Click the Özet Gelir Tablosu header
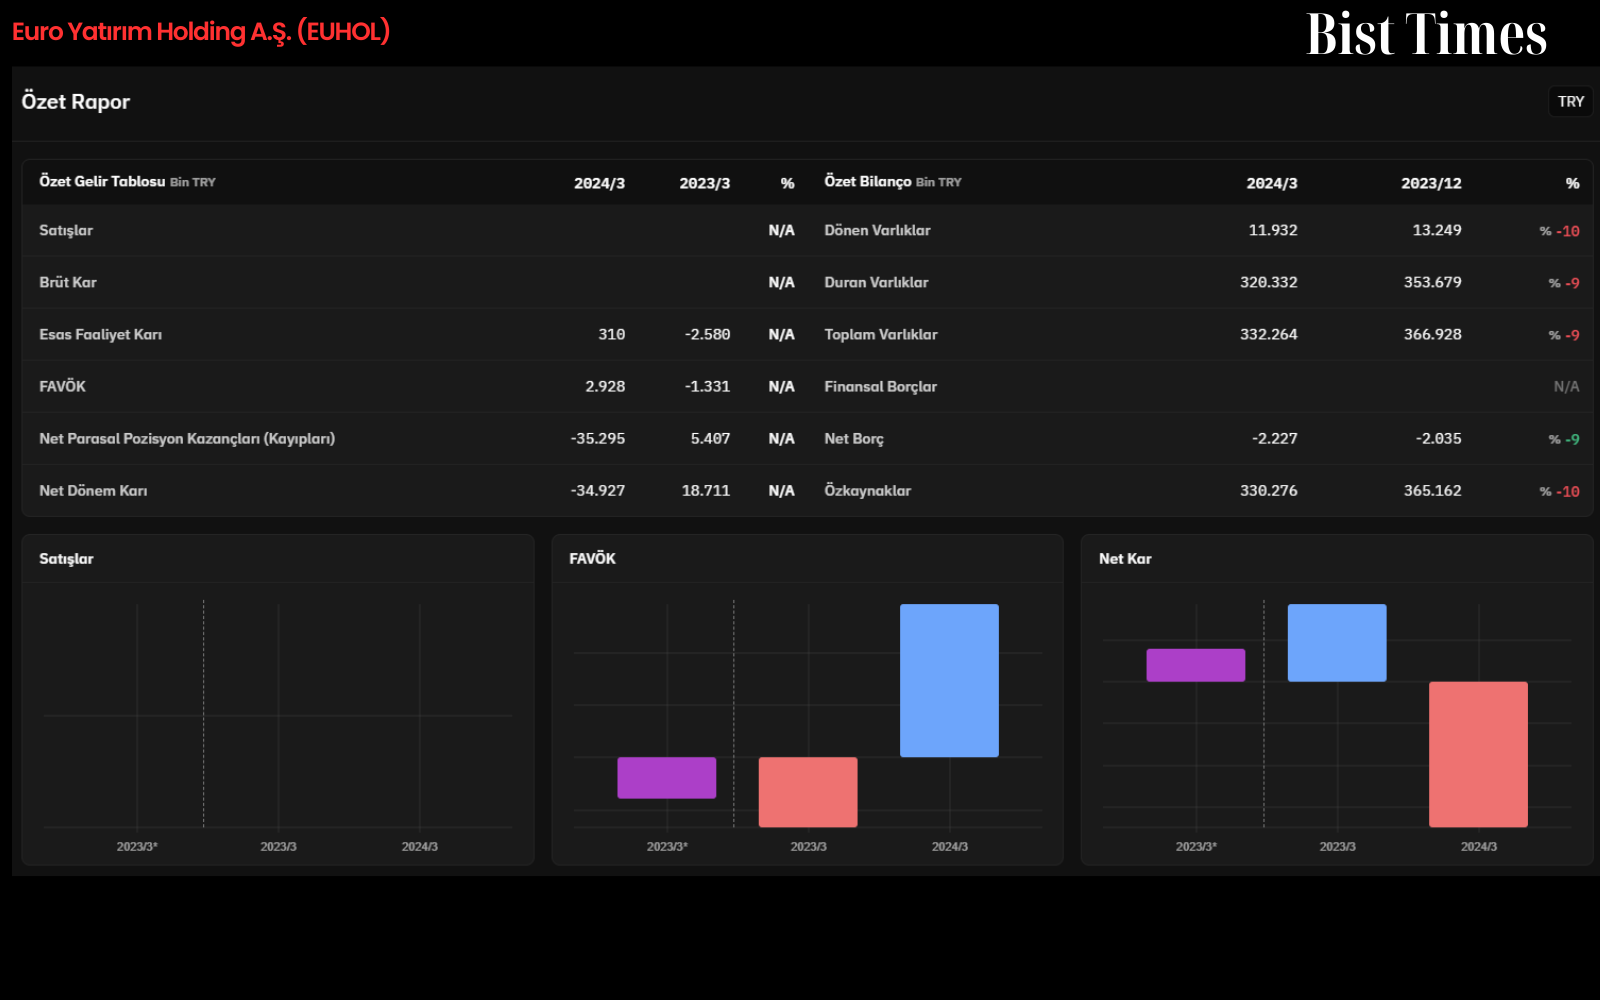 tap(102, 182)
